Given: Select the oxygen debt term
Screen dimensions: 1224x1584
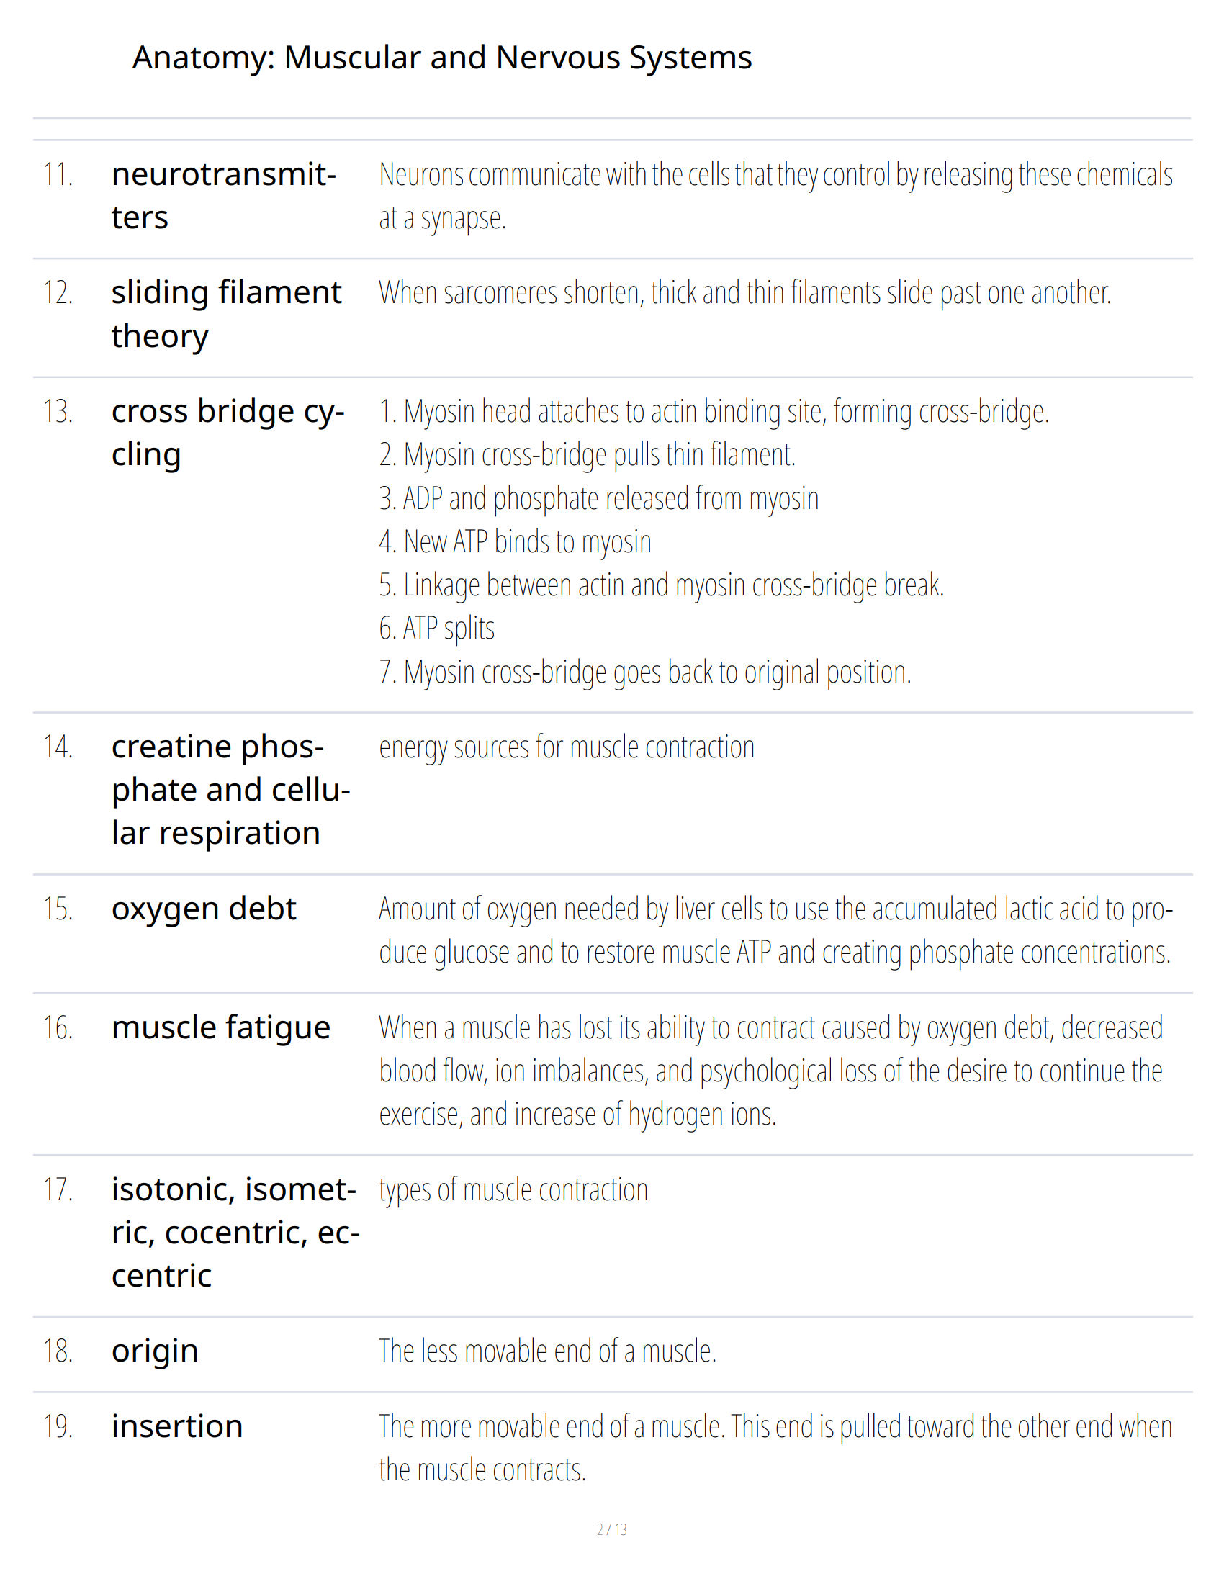Looking at the screenshot, I should (204, 909).
